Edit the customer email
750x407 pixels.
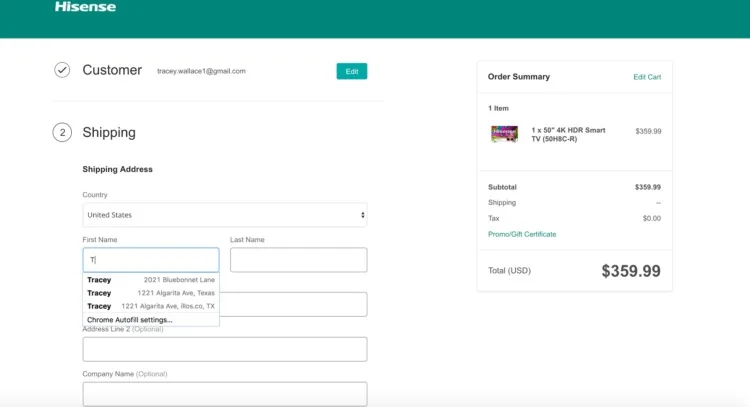tap(352, 71)
